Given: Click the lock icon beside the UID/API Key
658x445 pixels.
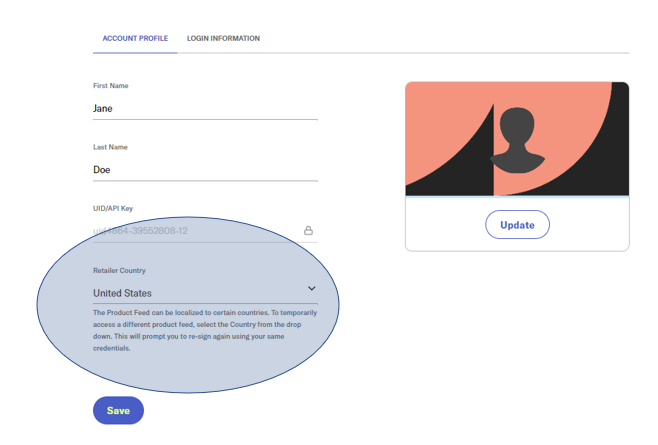Looking at the screenshot, I should click(x=308, y=231).
